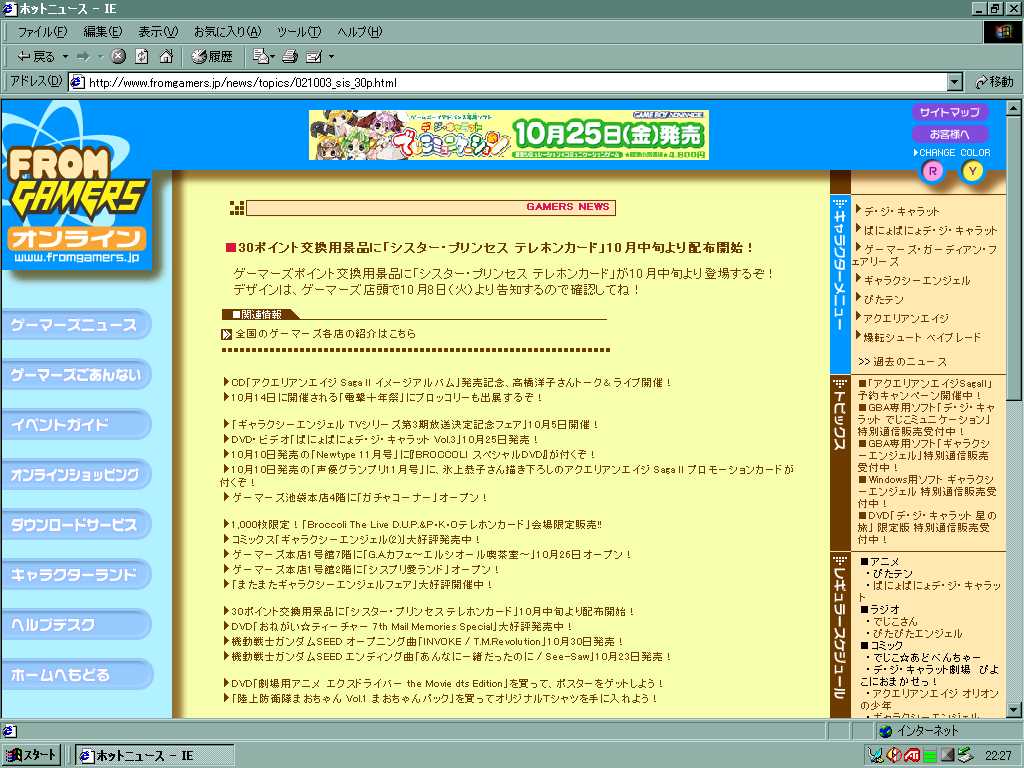The width and height of the screenshot is (1024, 768).
Task: Select the R color change circle
Action: click(x=933, y=172)
